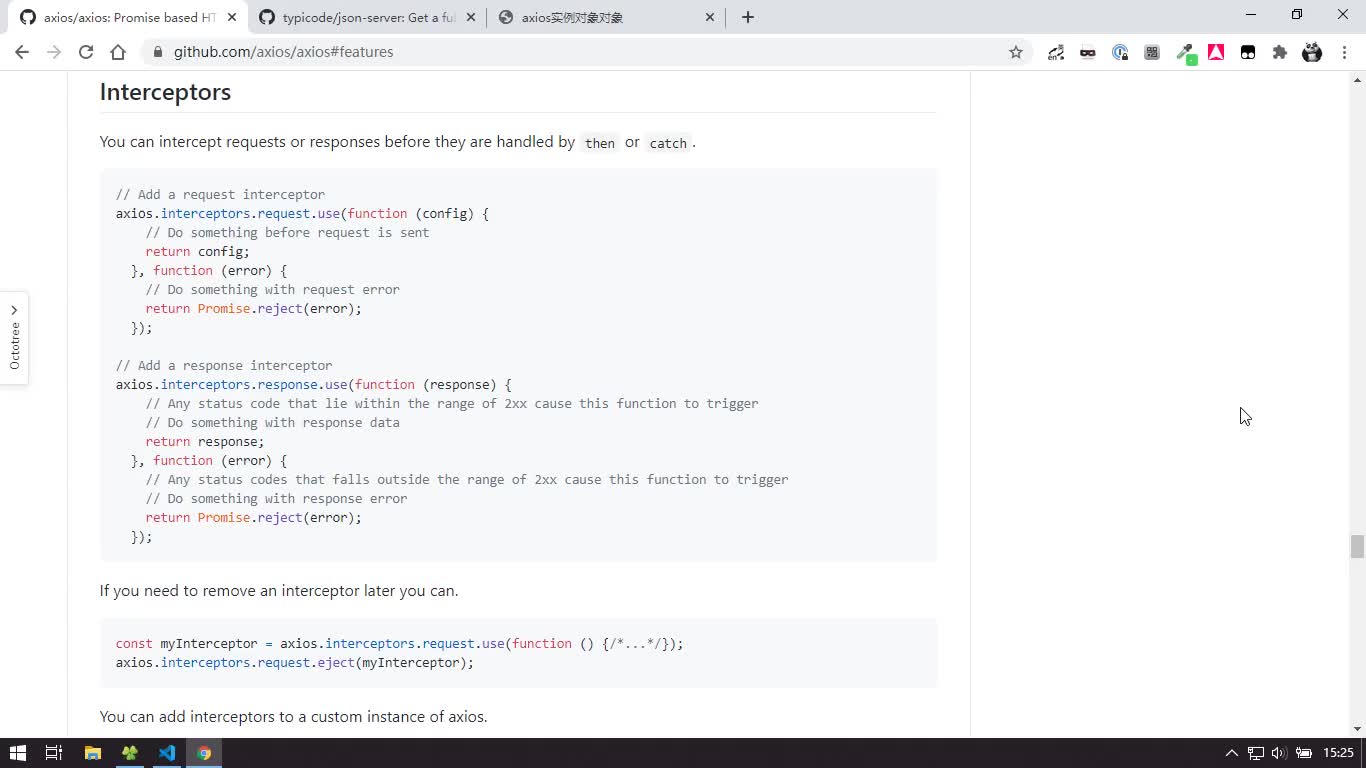Click the red arrow extension icon

tap(1216, 52)
